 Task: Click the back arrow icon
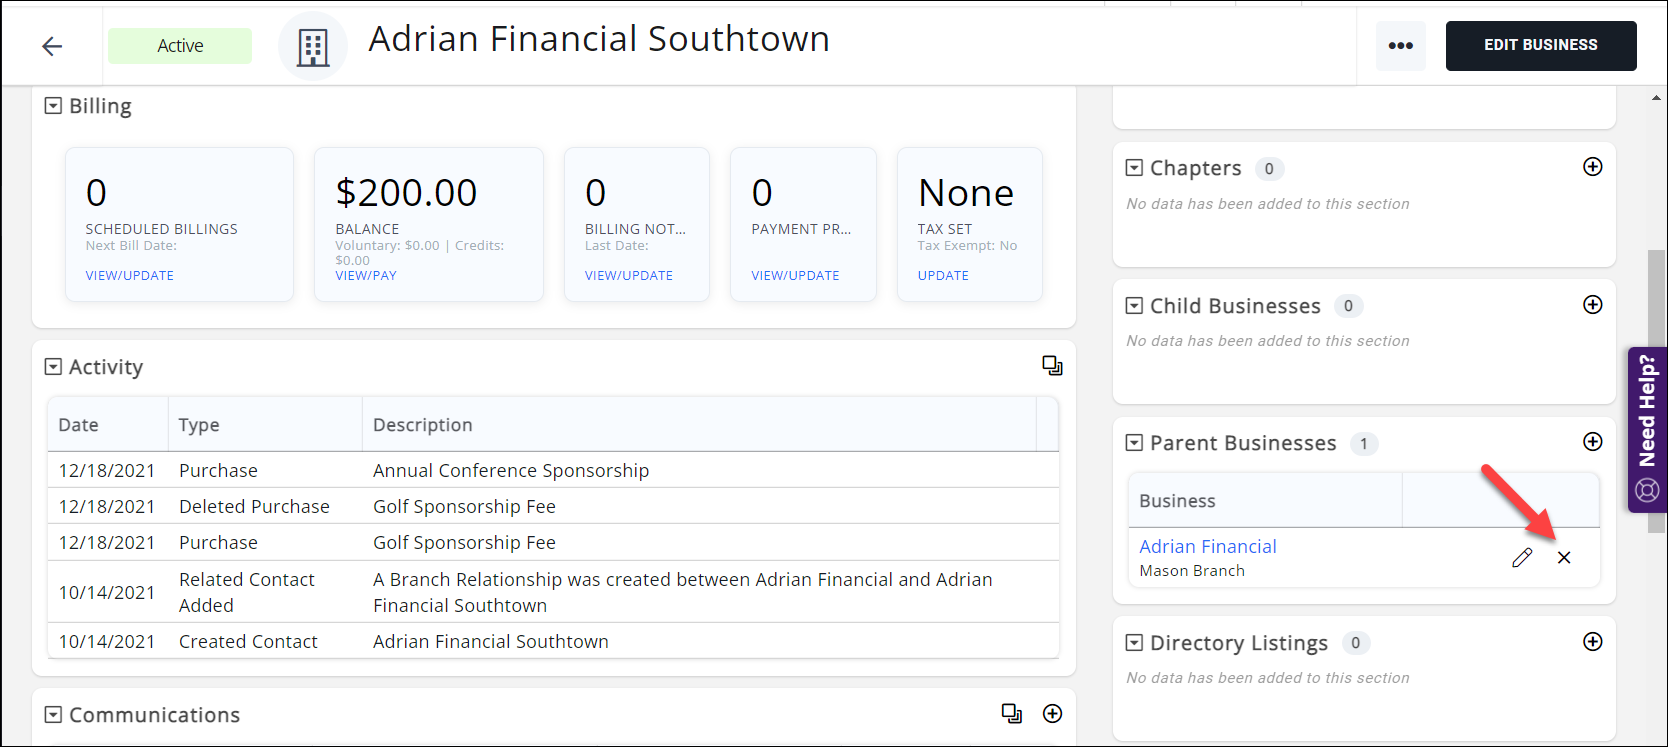pos(52,46)
